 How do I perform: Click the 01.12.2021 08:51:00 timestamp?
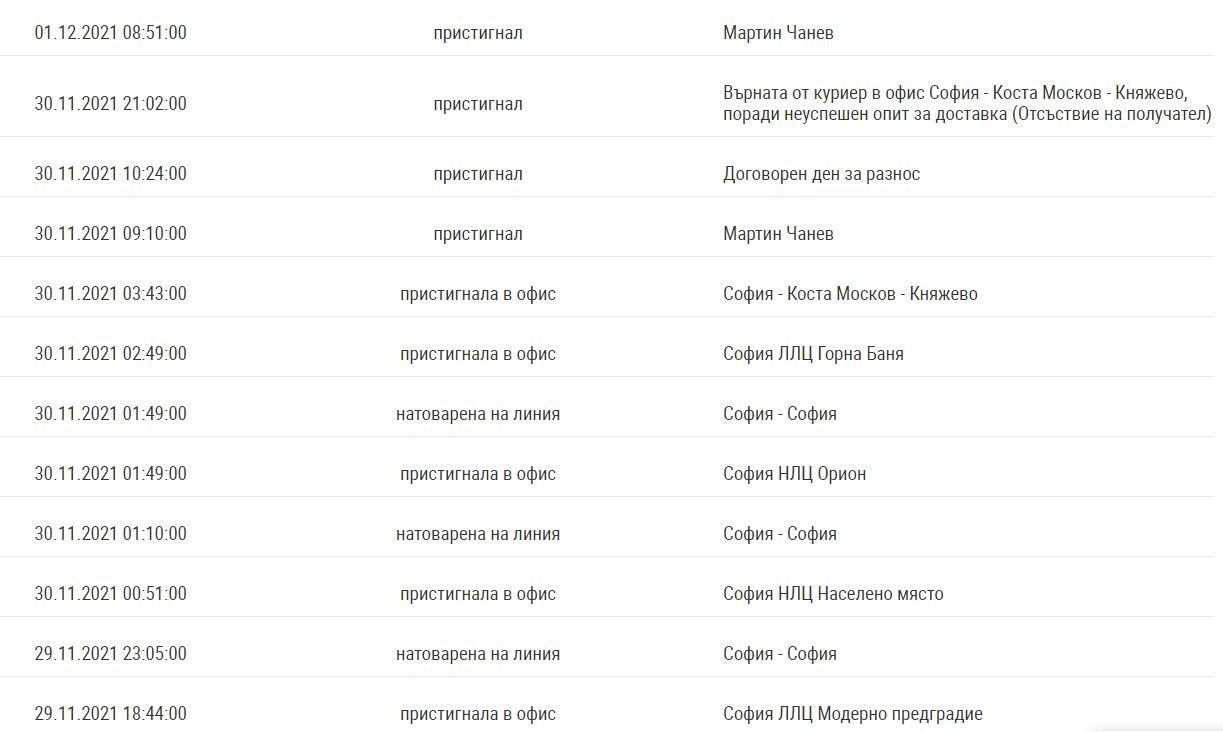[x=110, y=33]
